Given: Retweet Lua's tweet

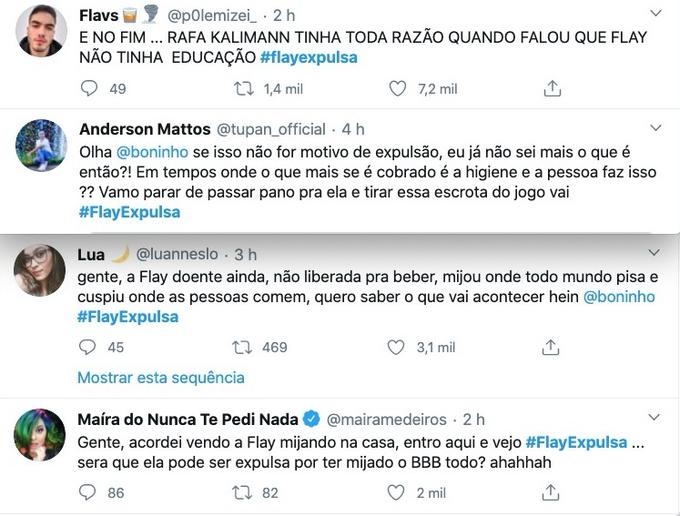Looking at the screenshot, I should [x=243, y=347].
